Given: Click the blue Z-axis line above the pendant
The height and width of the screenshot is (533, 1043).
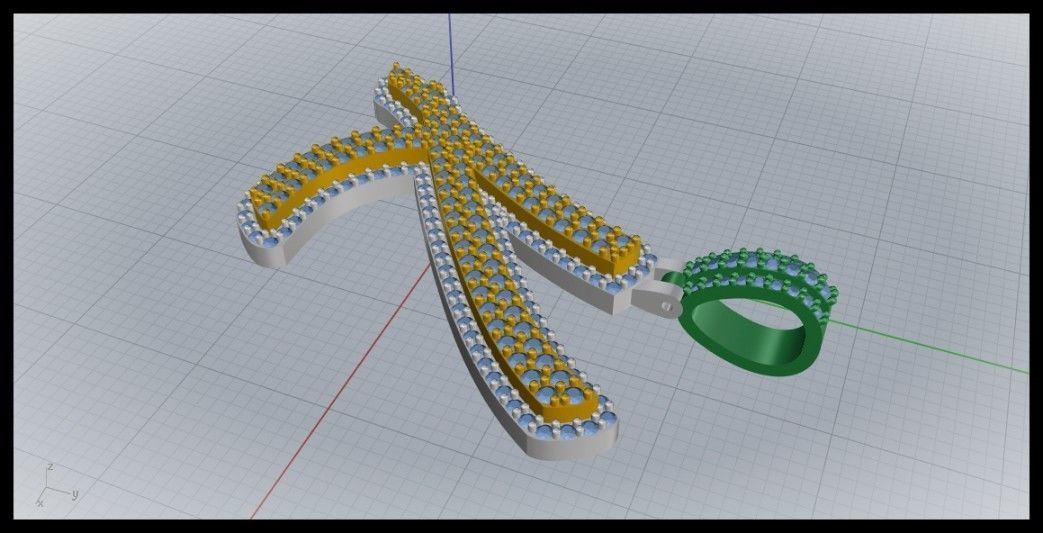Looking at the screenshot, I should click(451, 55).
